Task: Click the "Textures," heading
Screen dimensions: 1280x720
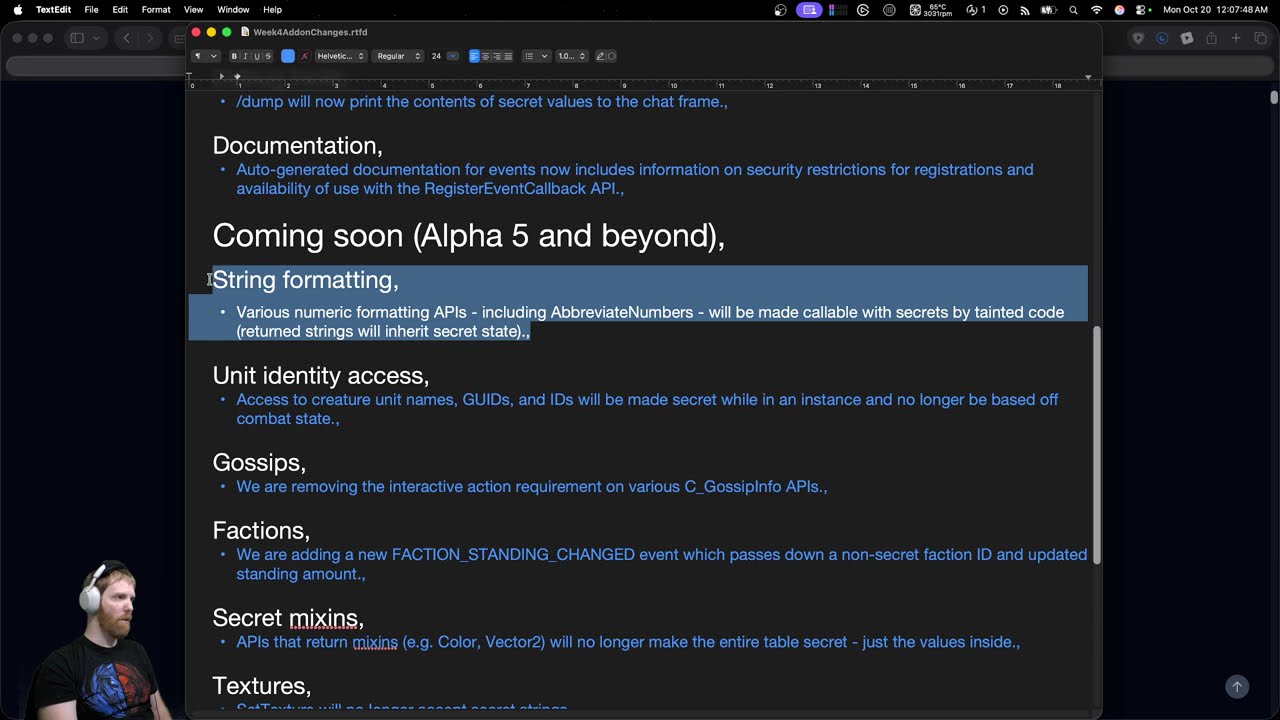Action: click(x=262, y=686)
